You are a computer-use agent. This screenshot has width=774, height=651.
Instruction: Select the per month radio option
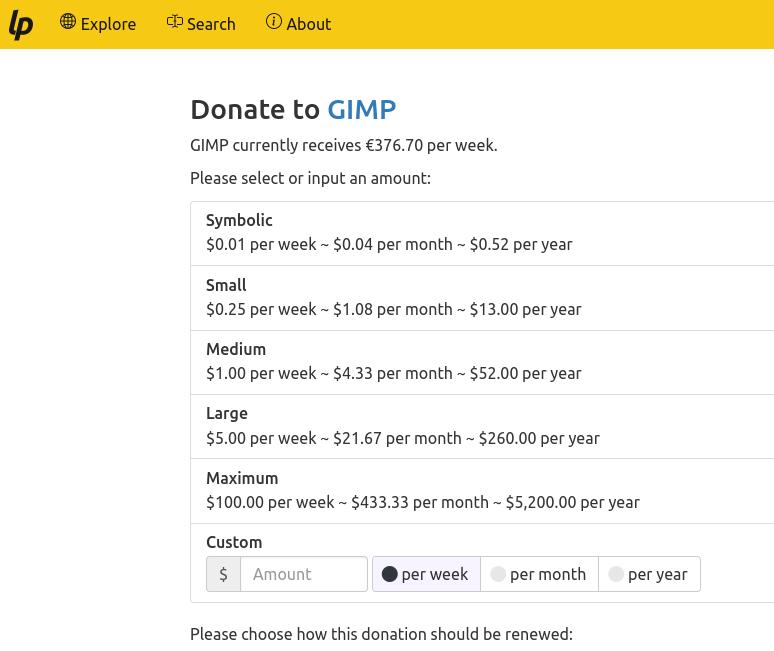[x=539, y=574]
